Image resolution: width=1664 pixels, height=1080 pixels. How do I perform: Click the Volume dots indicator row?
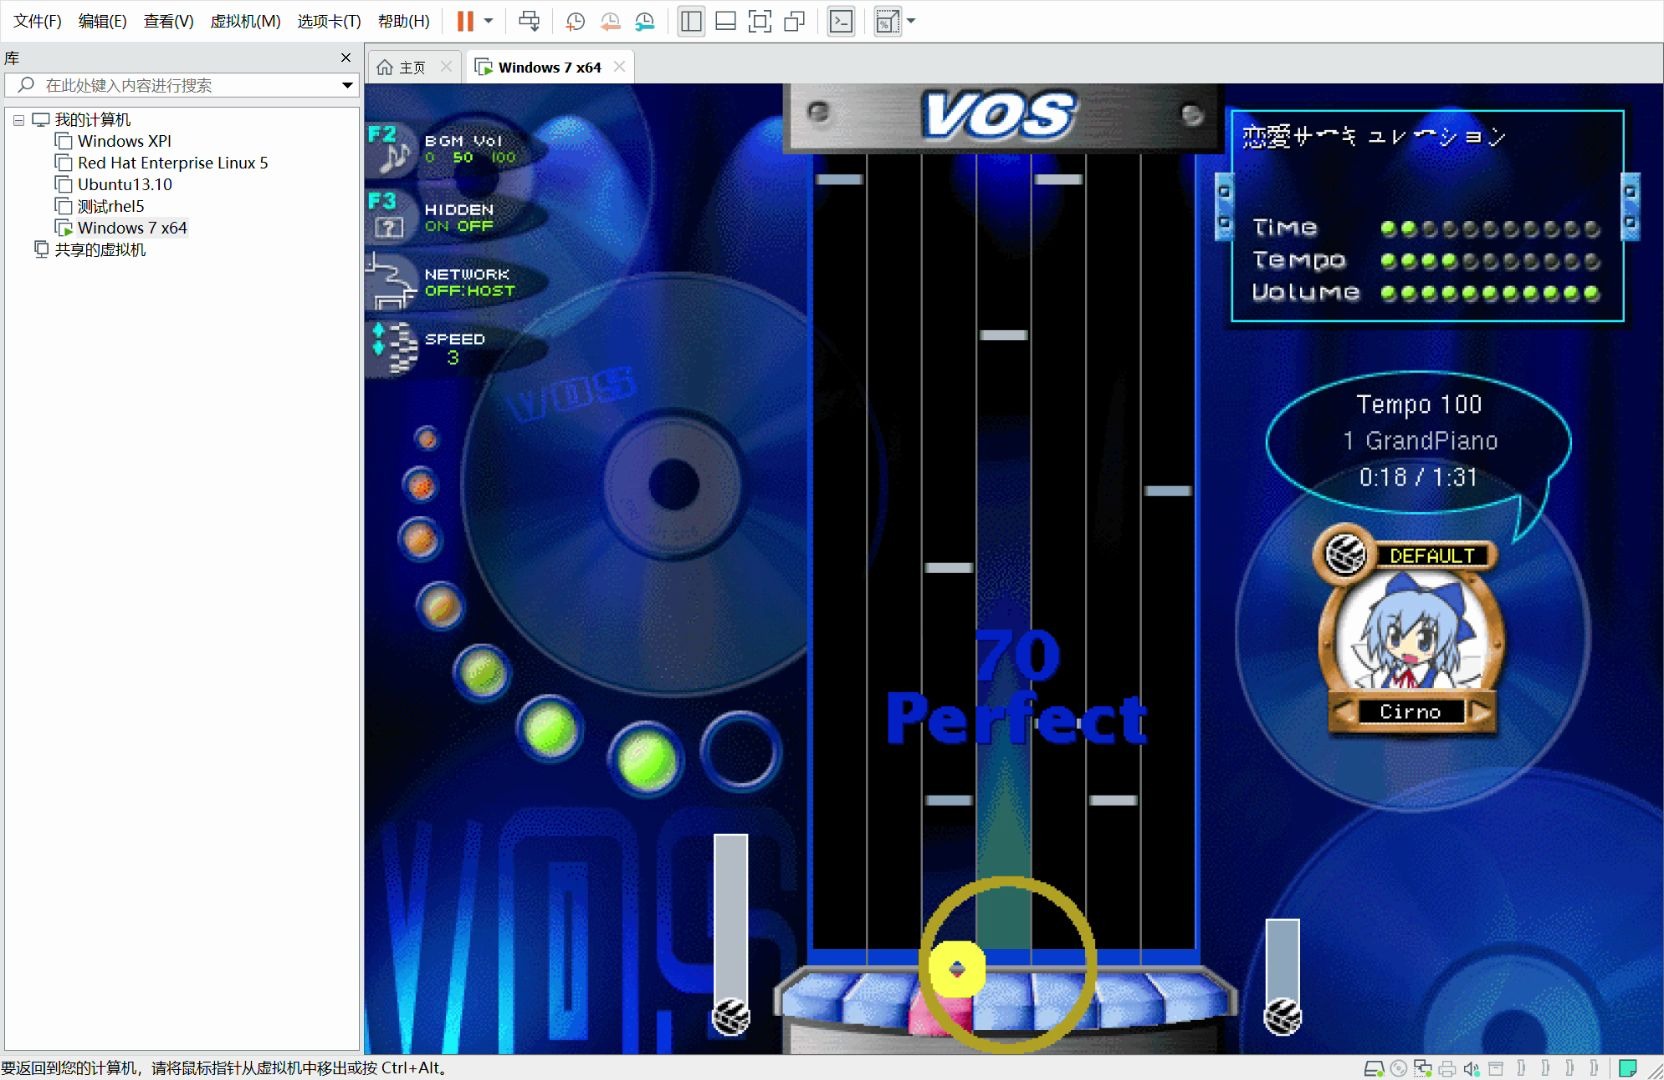[x=1490, y=294]
